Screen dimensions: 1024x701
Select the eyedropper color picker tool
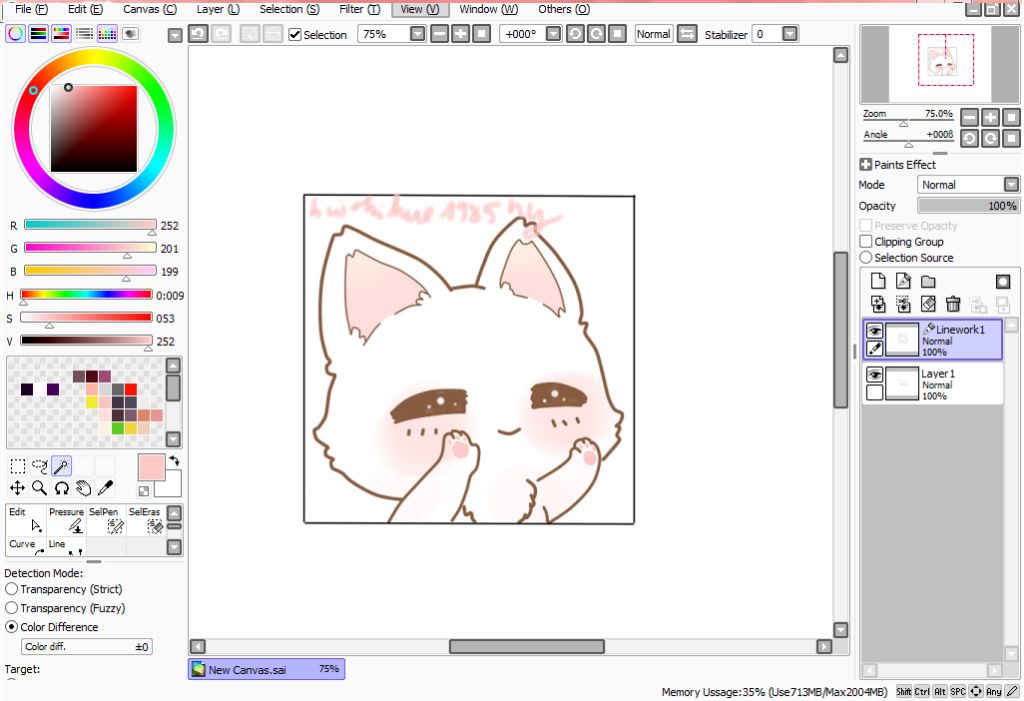point(105,488)
